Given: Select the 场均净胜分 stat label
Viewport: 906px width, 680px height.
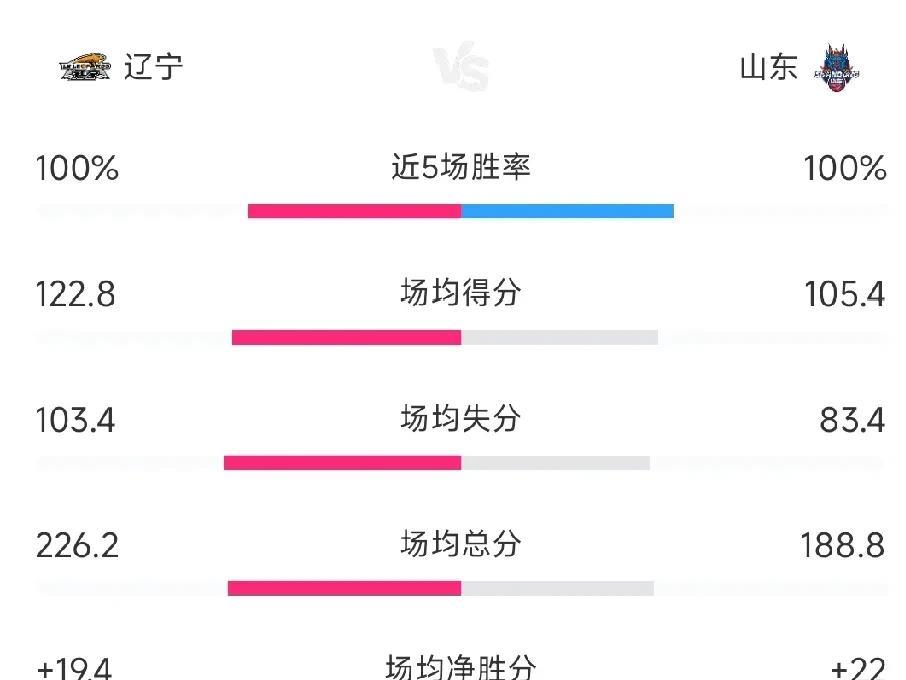Looking at the screenshot, I should click(x=461, y=667).
